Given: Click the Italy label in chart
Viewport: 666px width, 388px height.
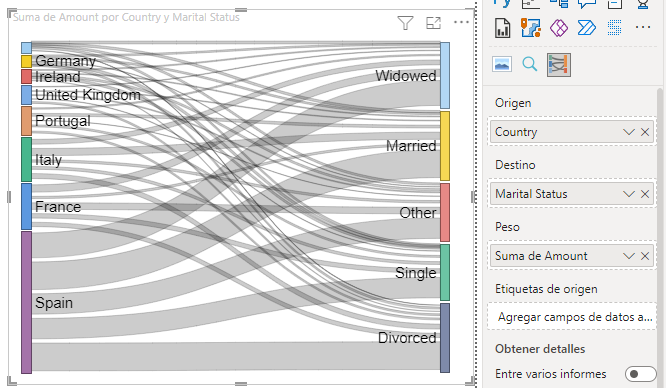Looking at the screenshot, I should 48,160.
